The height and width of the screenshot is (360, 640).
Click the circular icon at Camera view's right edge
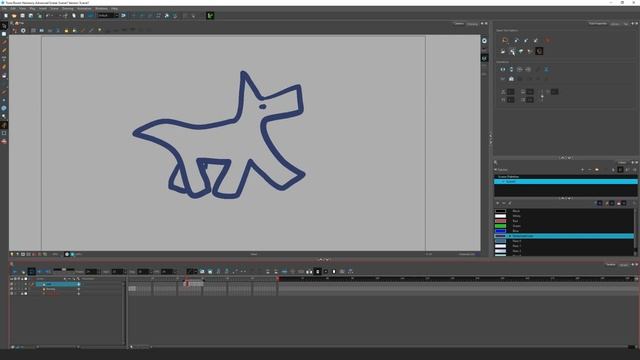484,40
